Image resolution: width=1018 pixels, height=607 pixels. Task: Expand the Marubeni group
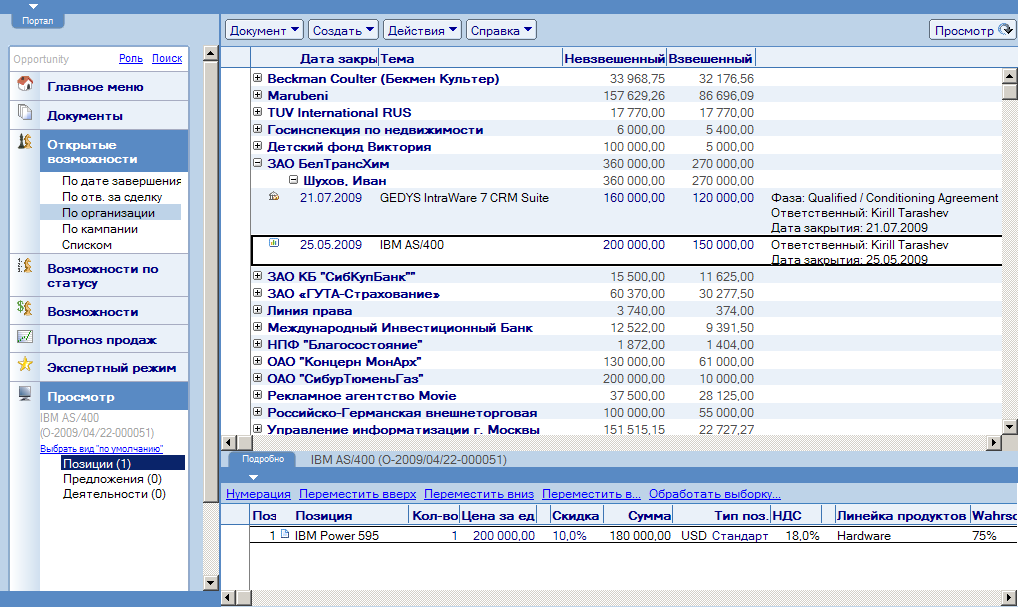coord(257,95)
